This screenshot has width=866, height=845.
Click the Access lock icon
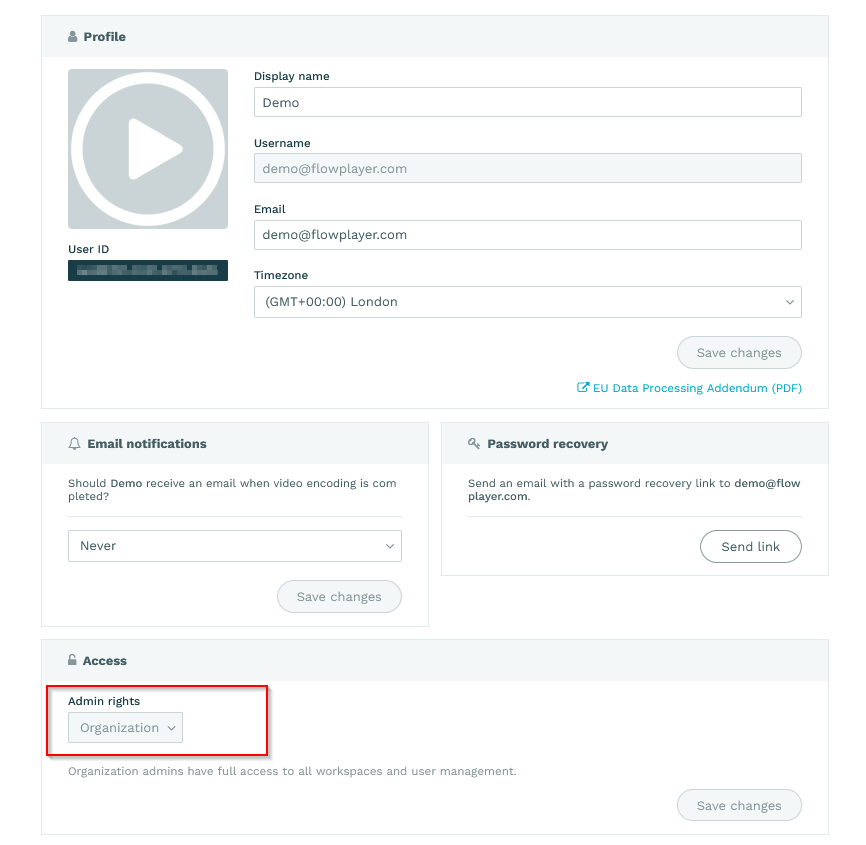(72, 660)
